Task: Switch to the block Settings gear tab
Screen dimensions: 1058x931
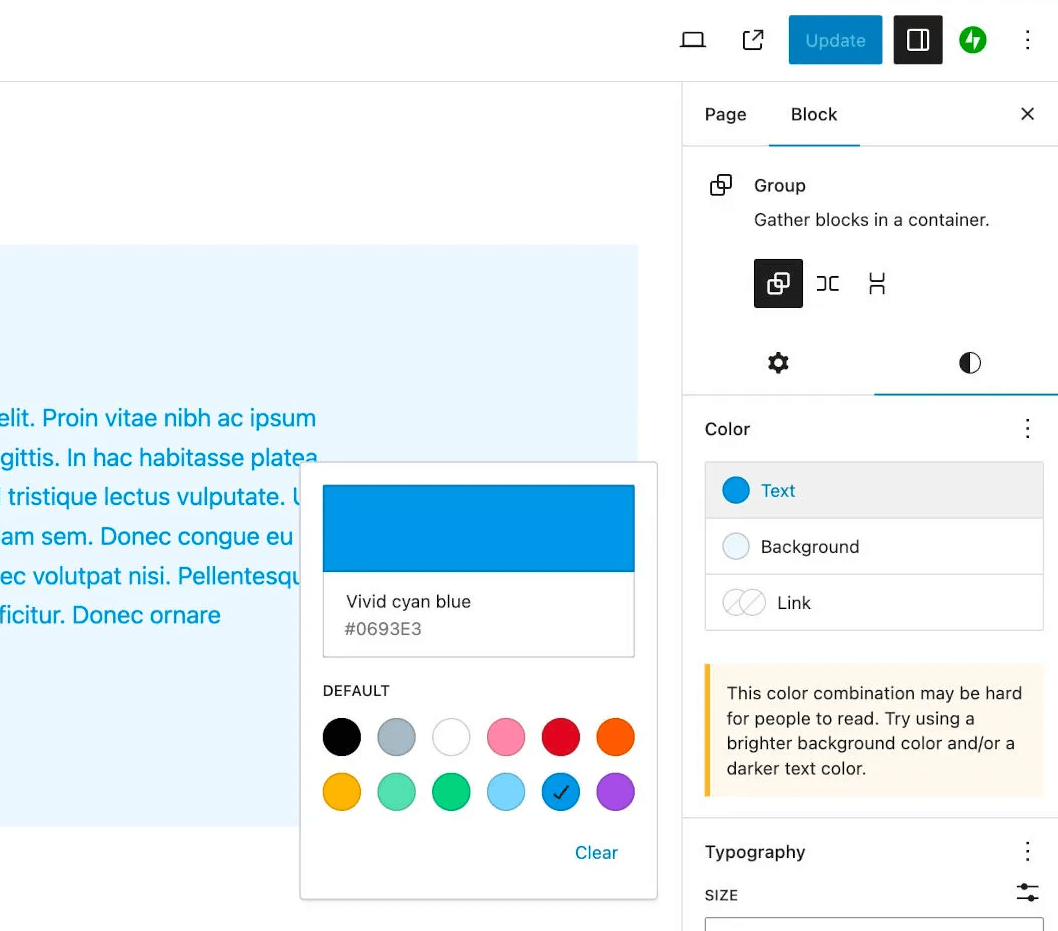Action: (778, 363)
